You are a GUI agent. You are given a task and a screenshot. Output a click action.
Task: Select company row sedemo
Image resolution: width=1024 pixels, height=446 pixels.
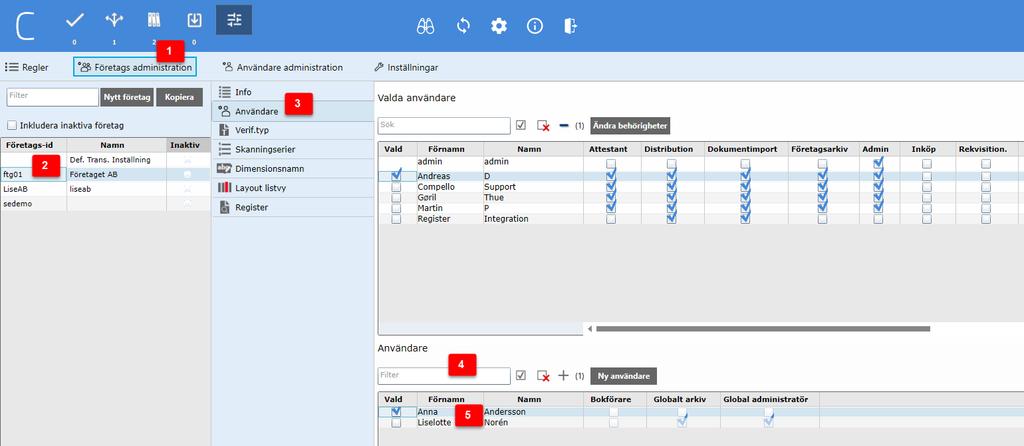tap(105, 204)
